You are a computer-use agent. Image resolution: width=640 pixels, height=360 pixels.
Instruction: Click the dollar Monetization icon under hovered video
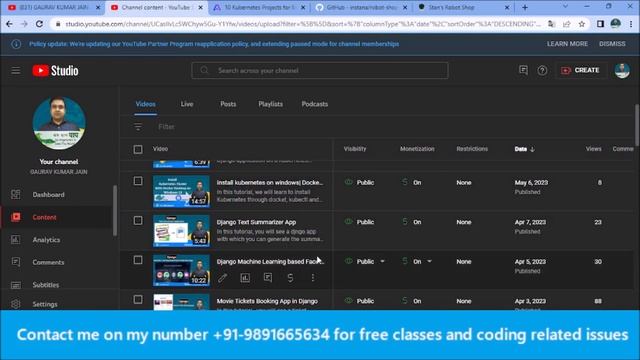tap(290, 278)
